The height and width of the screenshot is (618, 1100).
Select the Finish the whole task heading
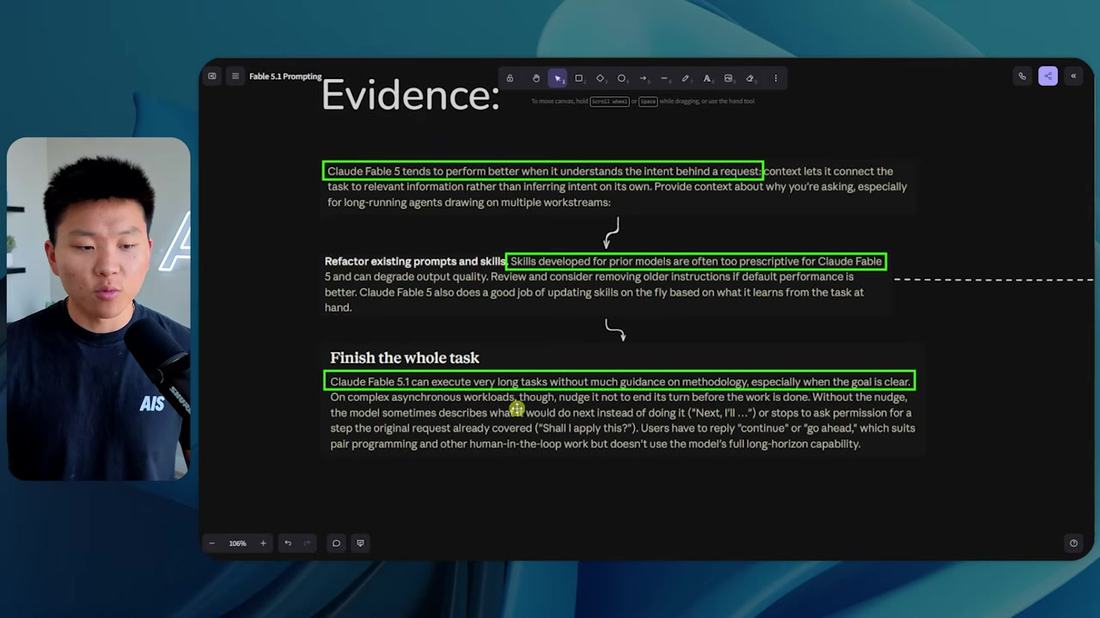point(405,358)
